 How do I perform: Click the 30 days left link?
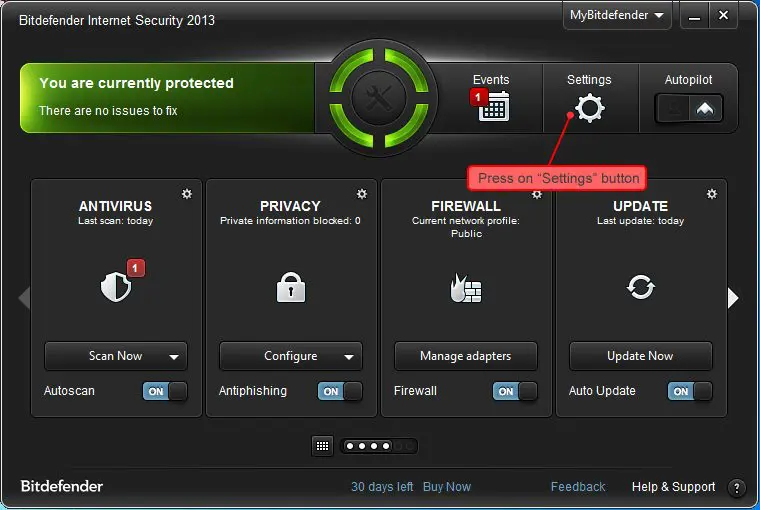click(382, 487)
